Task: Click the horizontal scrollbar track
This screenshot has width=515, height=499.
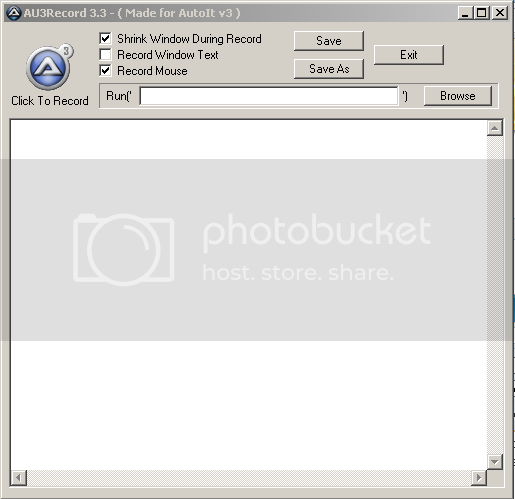Action: 249,478
